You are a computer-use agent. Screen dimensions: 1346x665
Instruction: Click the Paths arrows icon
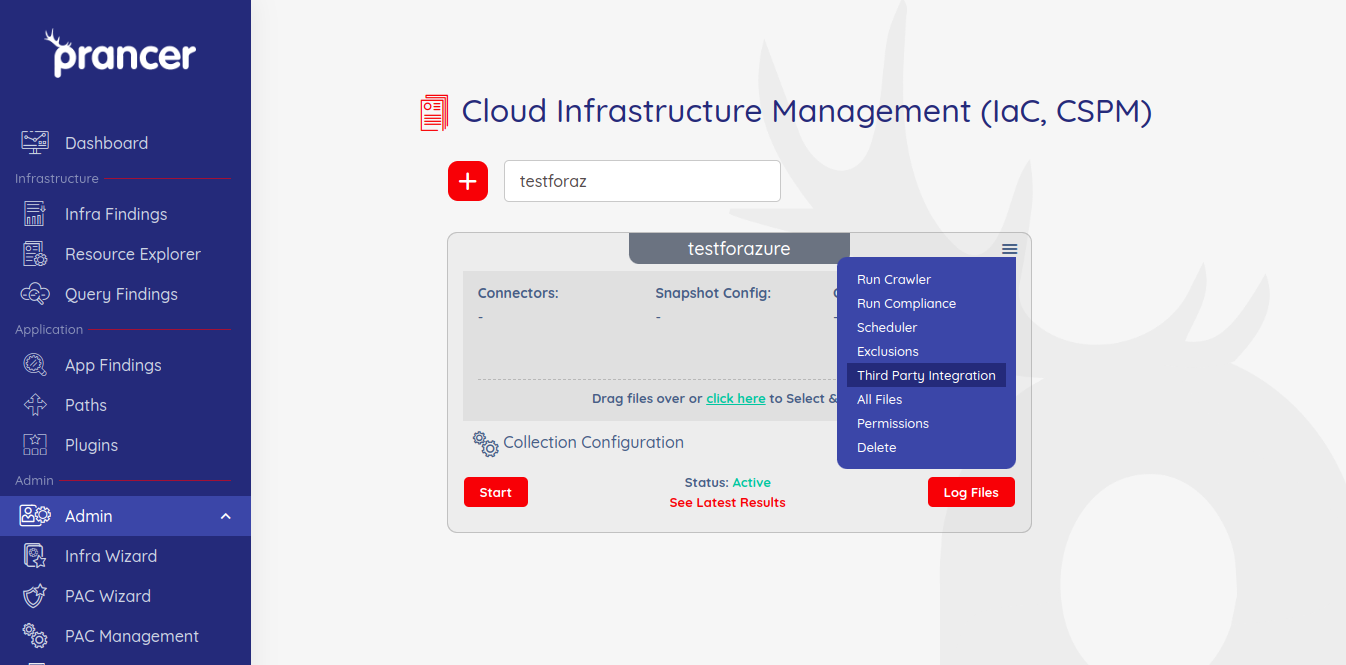pyautogui.click(x=35, y=405)
